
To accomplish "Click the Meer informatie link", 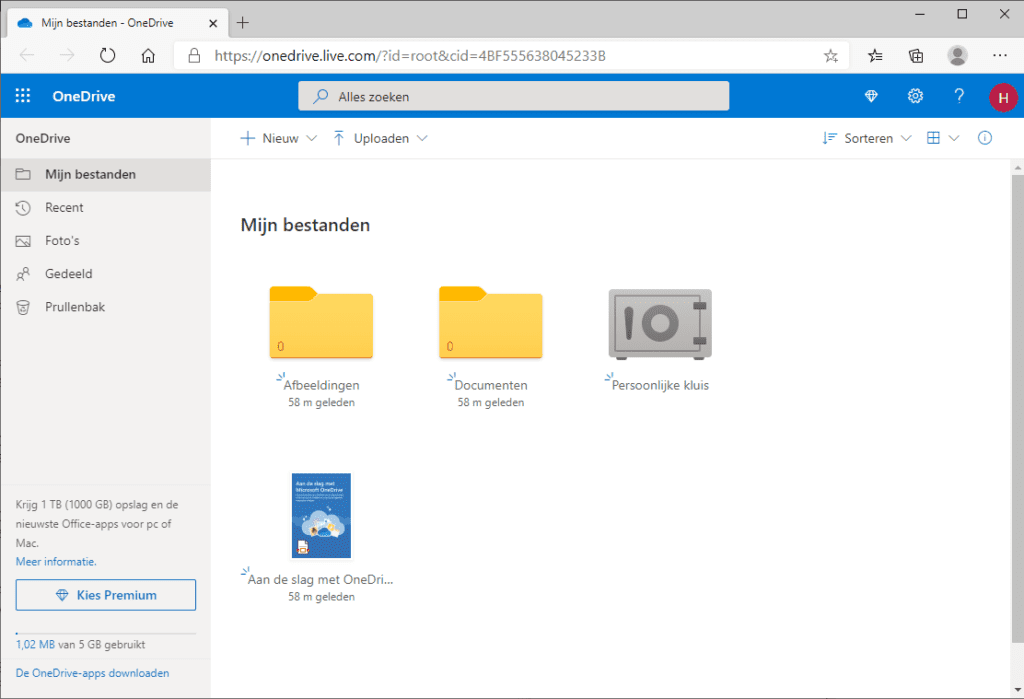I will 56,562.
